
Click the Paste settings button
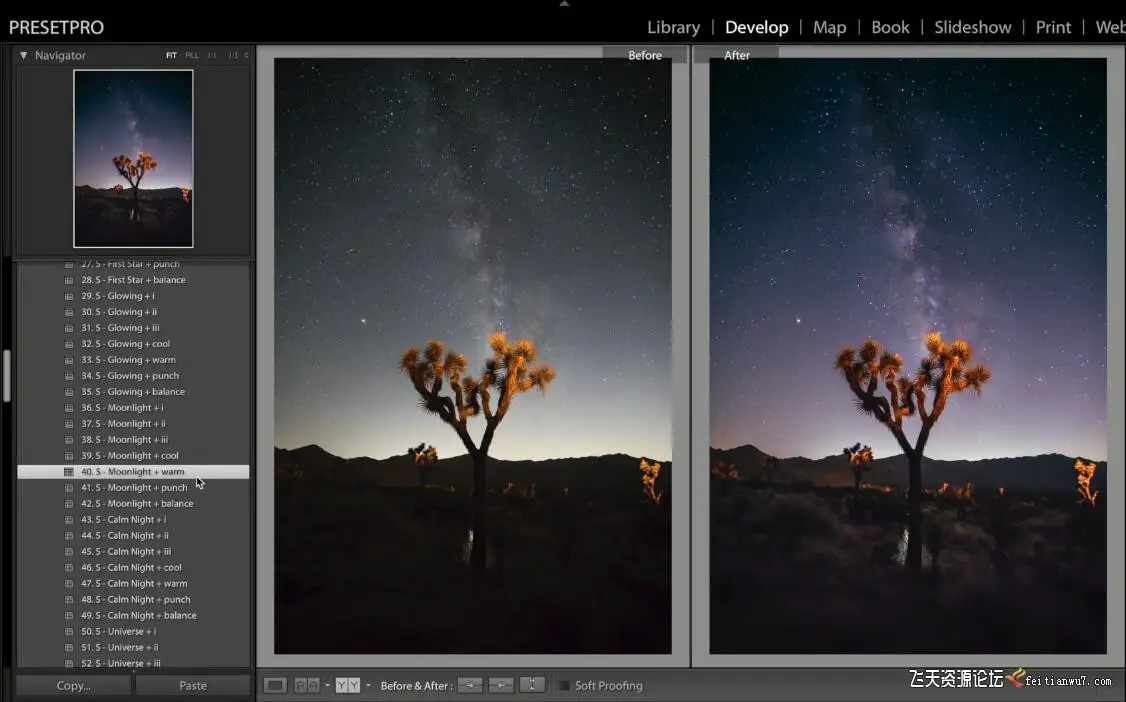pos(192,685)
